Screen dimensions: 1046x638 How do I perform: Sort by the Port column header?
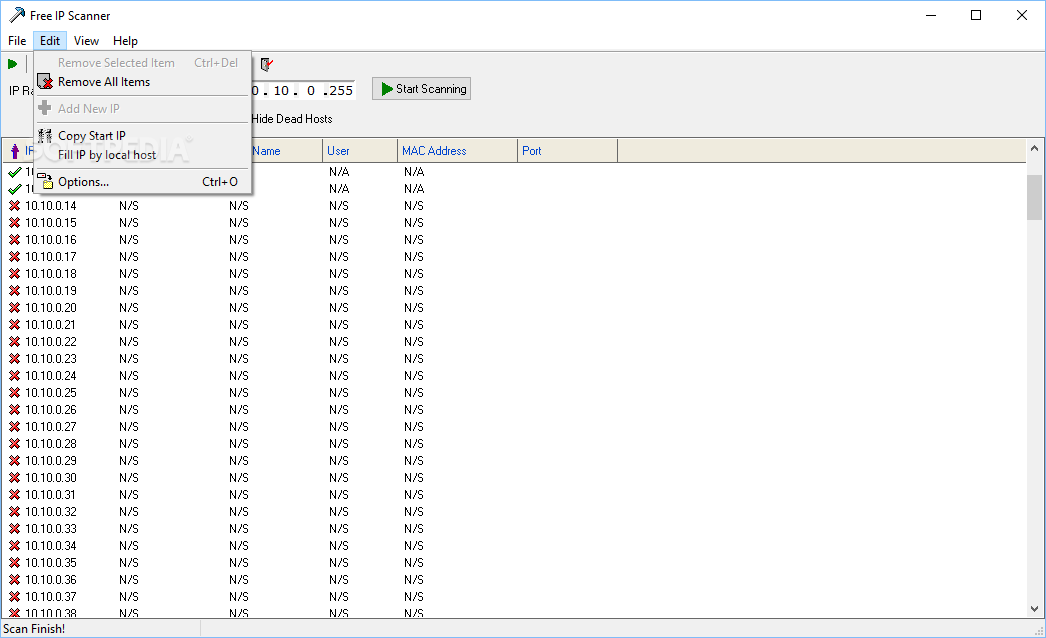pyautogui.click(x=568, y=151)
